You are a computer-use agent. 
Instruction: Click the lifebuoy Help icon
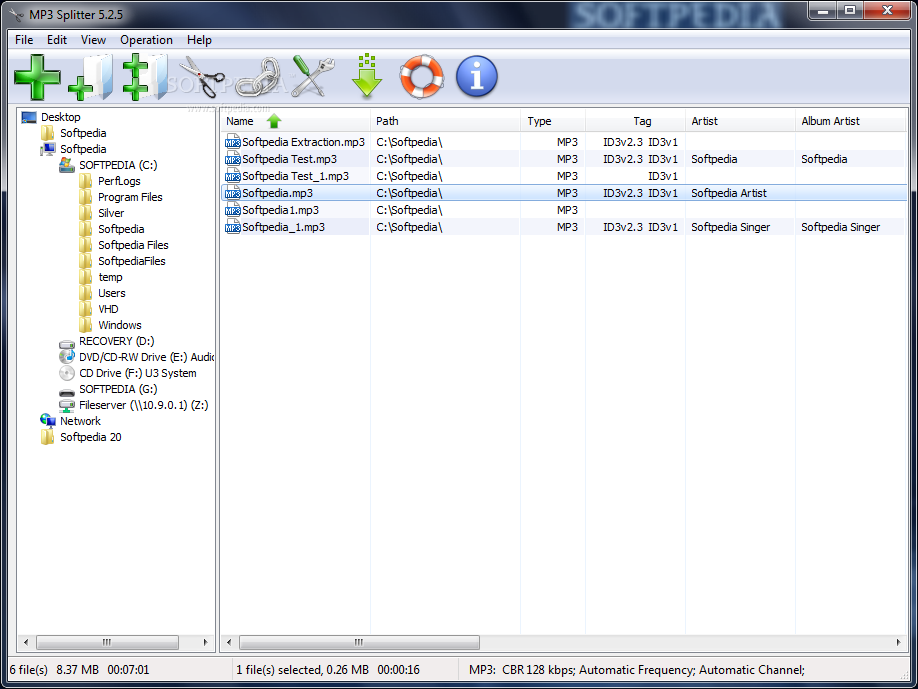[422, 77]
